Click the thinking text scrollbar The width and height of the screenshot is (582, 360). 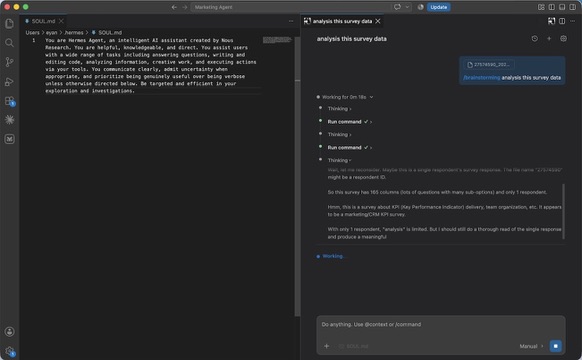point(563,212)
